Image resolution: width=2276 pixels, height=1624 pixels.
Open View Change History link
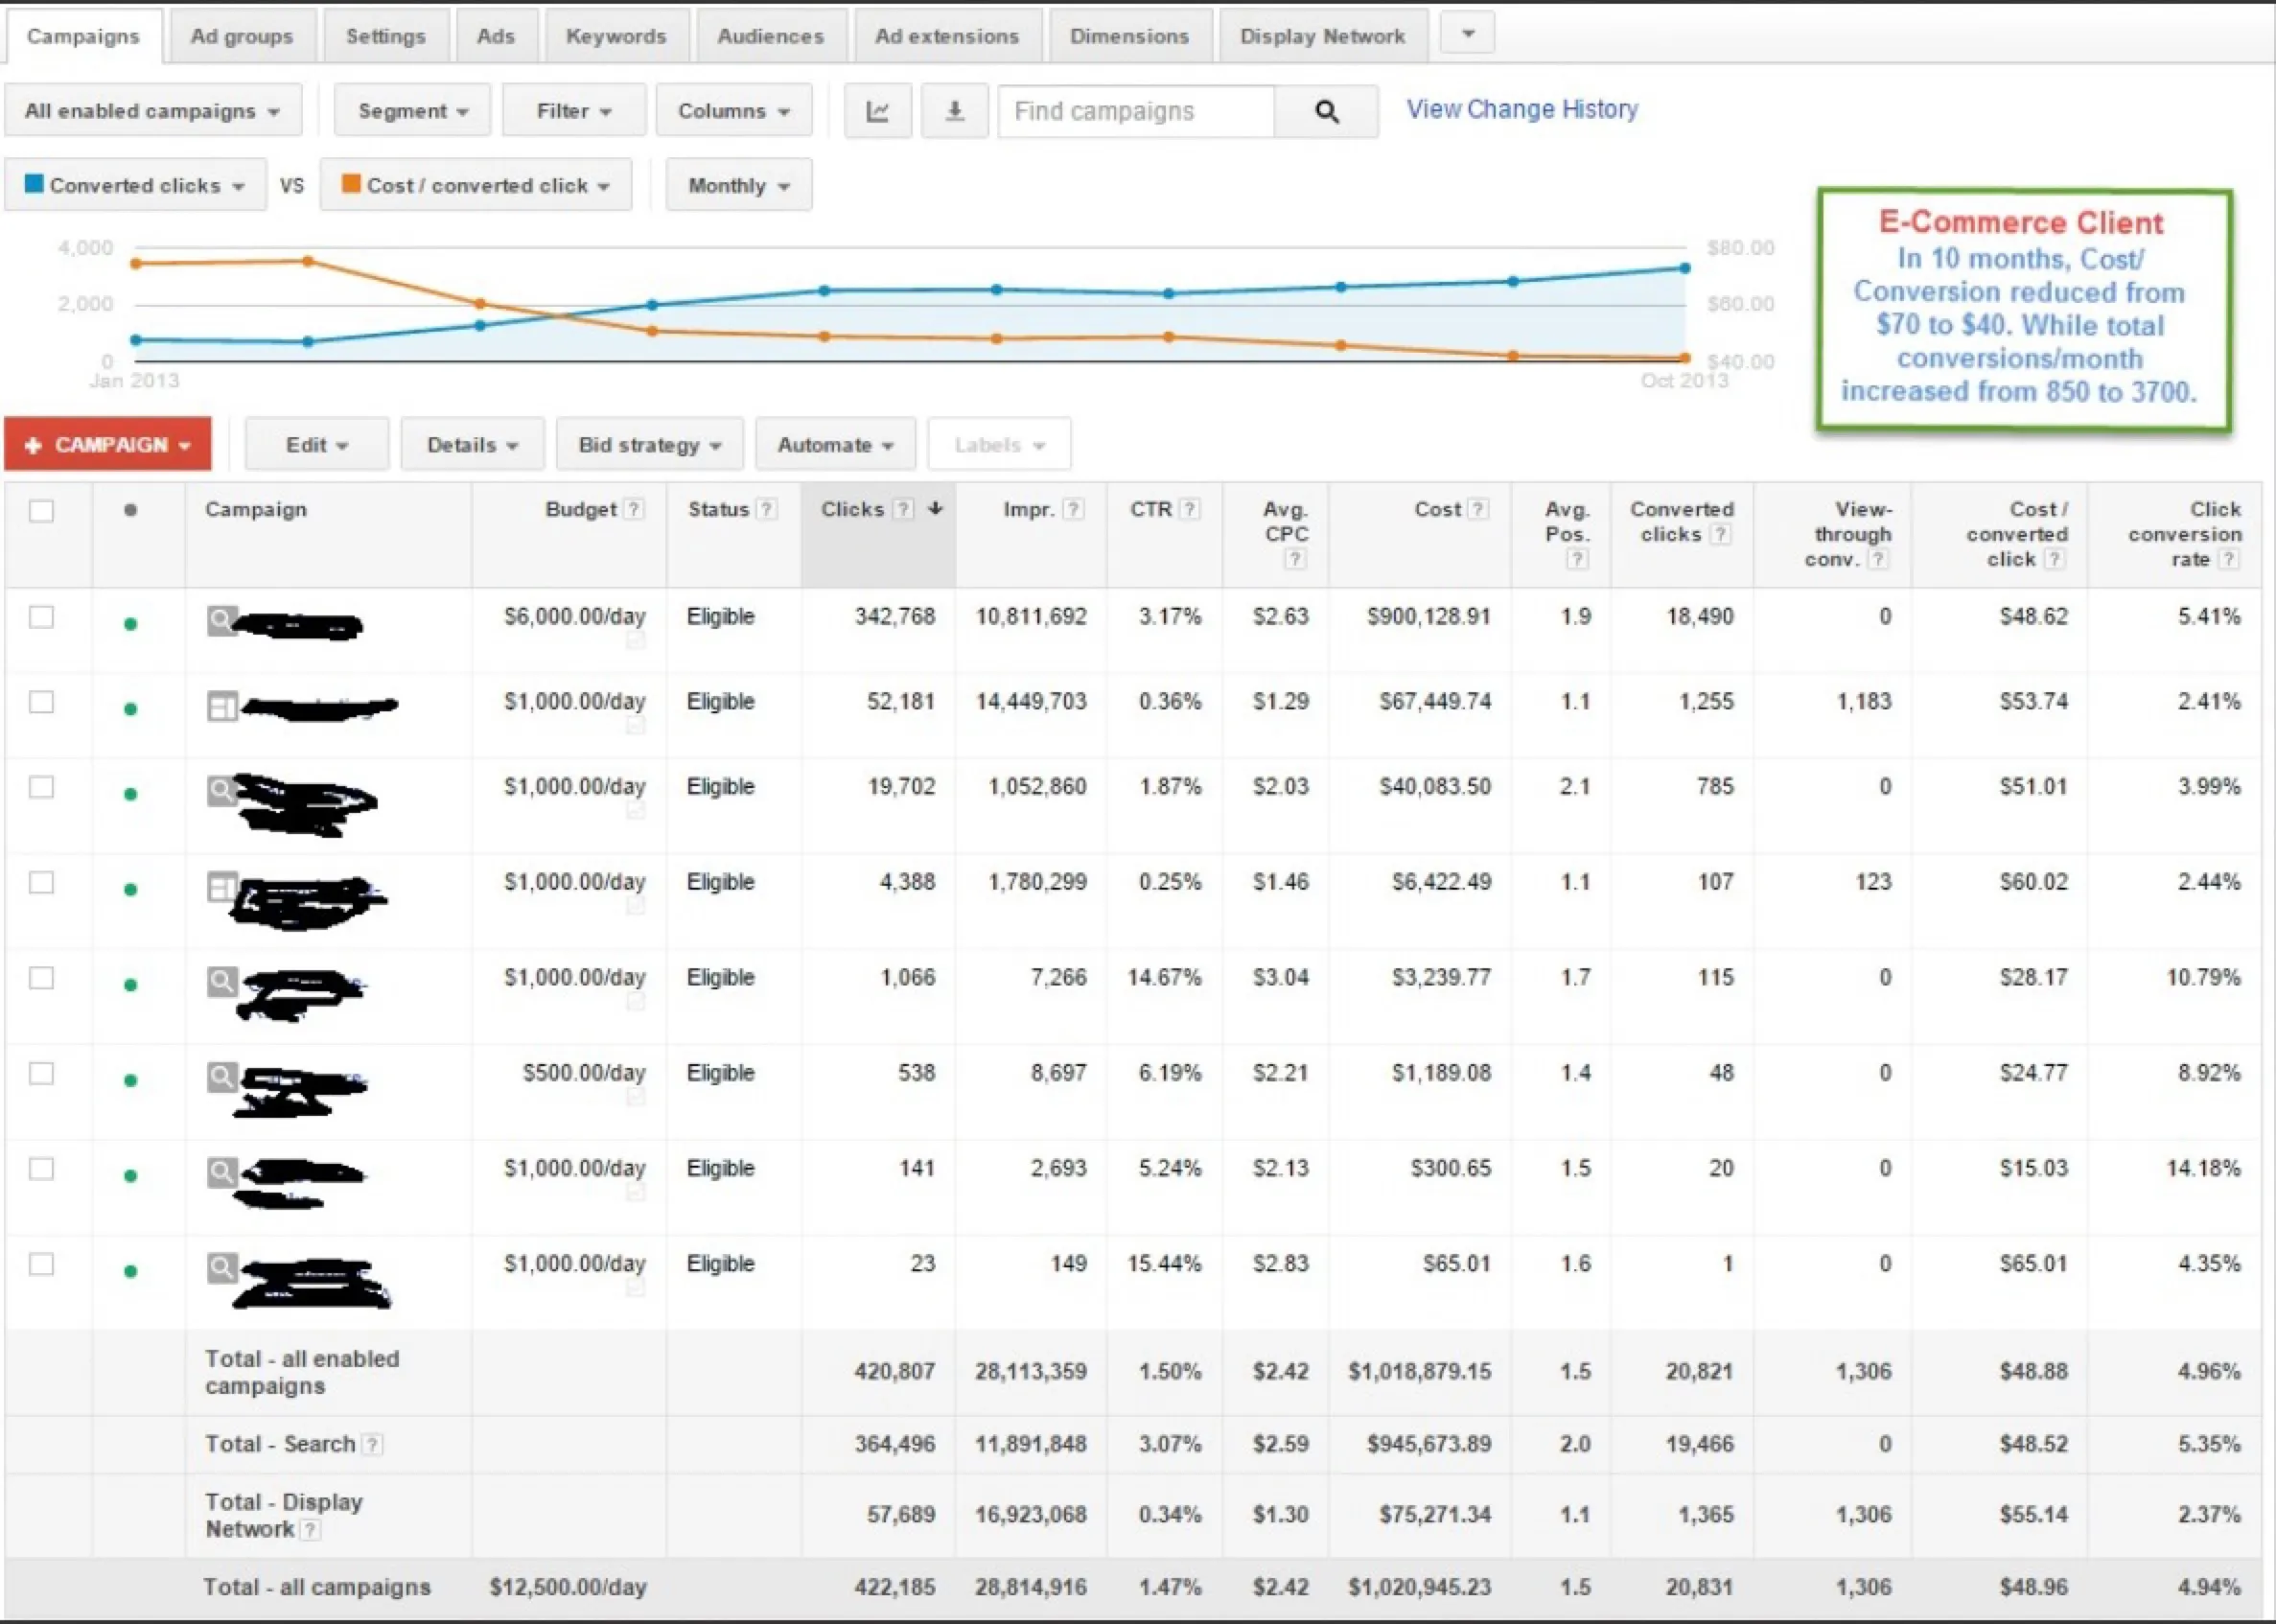pos(1522,109)
